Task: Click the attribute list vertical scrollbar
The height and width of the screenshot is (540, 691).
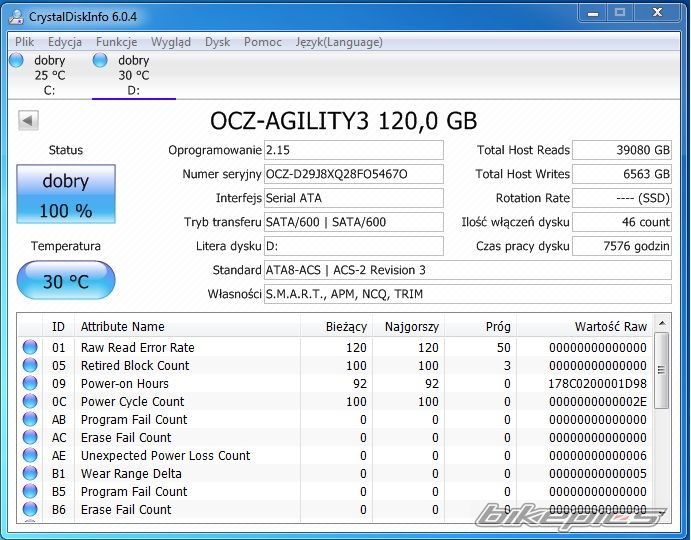Action: point(662,420)
